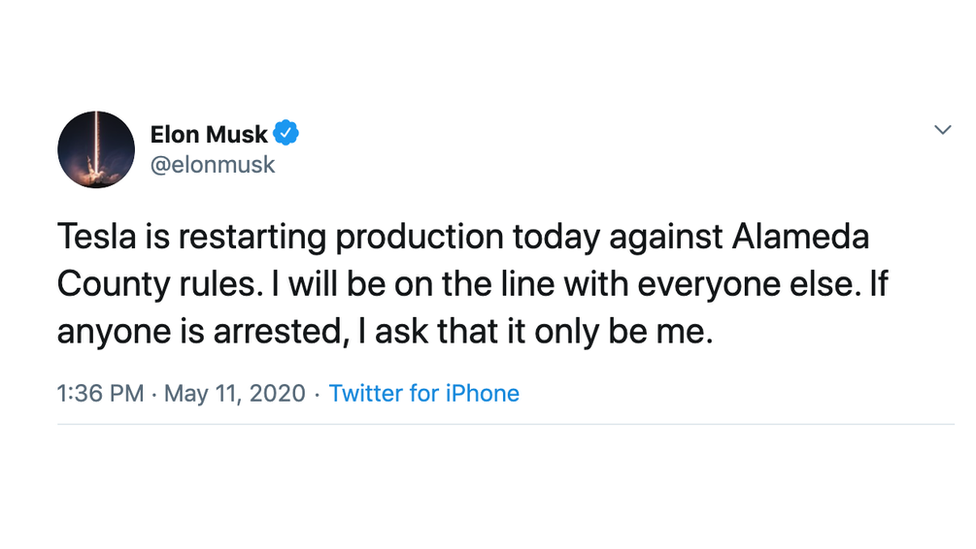Click the 1:36 PM timestamp
Viewport: 976px width, 549px height.
[x=101, y=393]
